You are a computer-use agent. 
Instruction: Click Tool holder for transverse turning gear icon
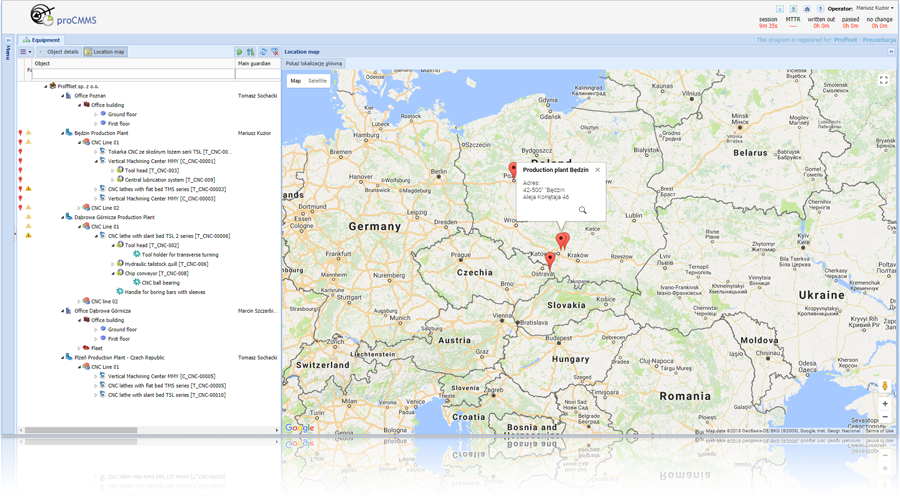click(x=137, y=254)
